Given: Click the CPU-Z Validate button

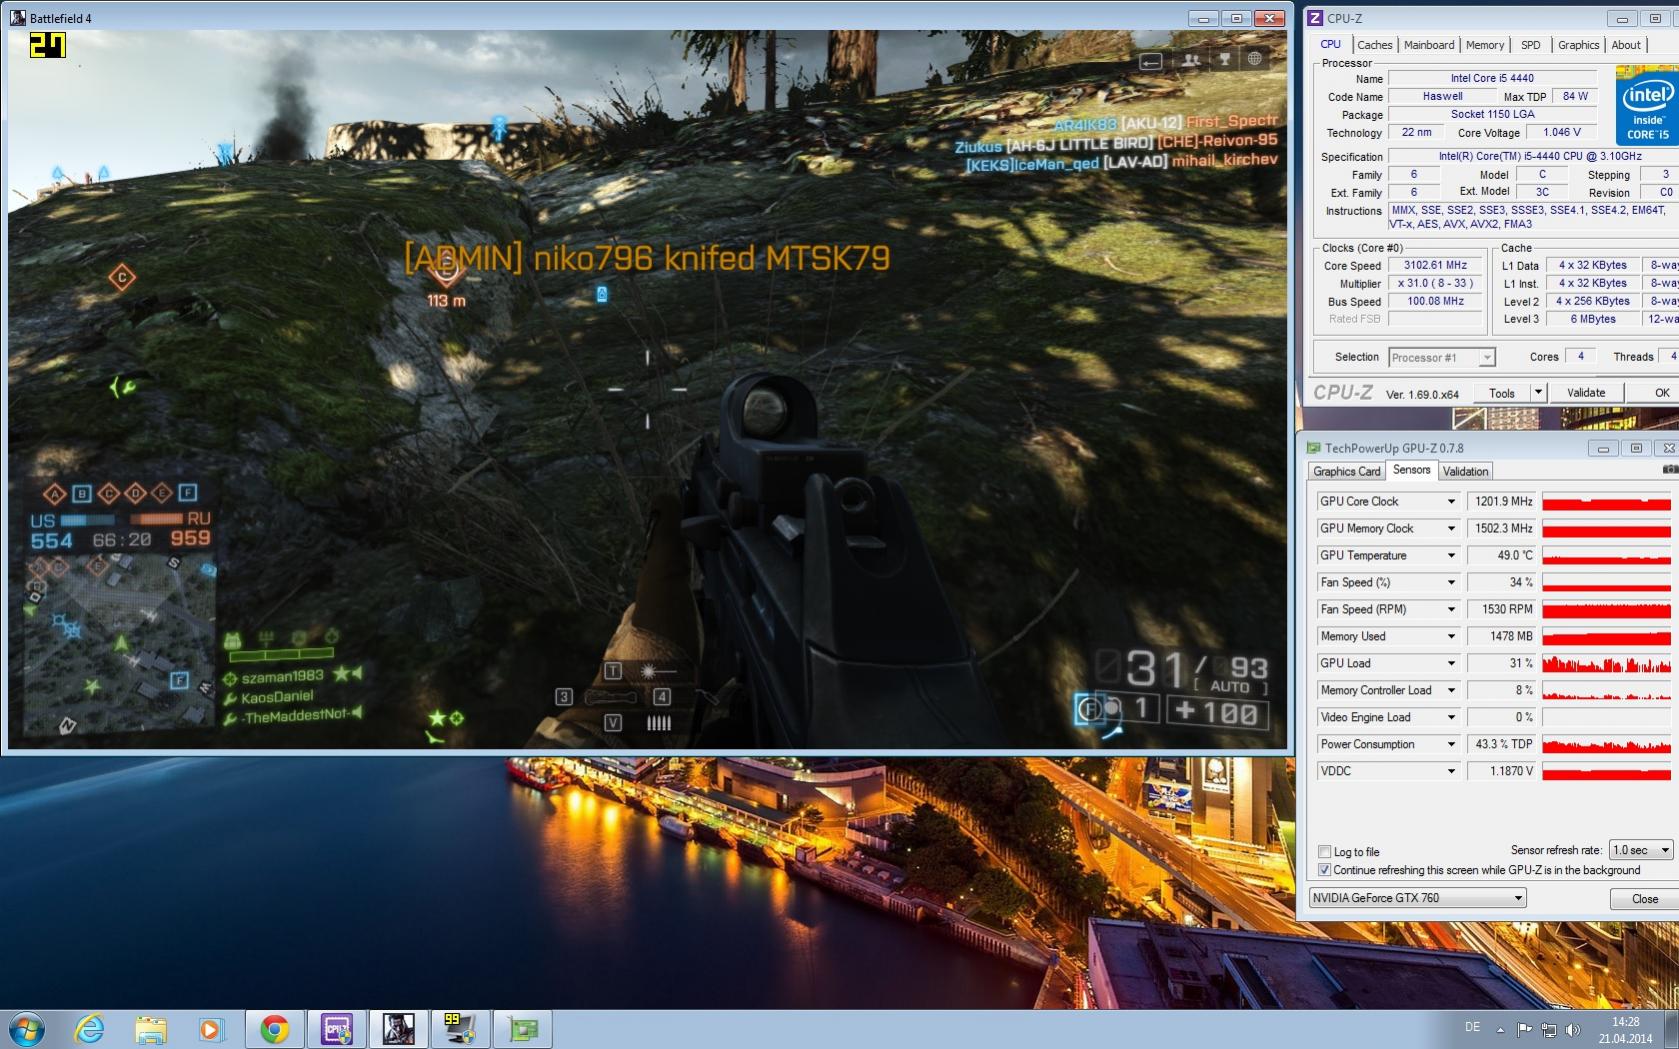Looking at the screenshot, I should coord(1585,393).
